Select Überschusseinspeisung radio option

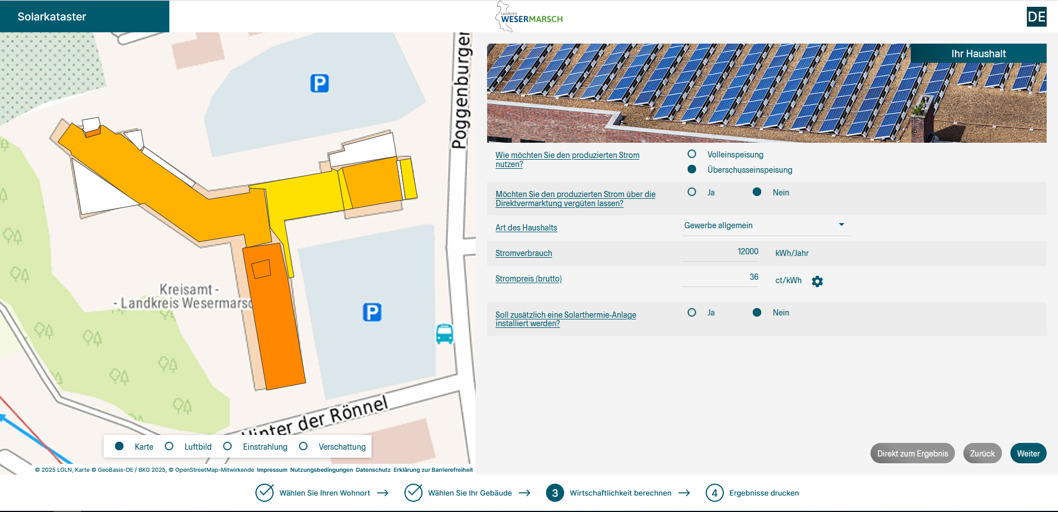coord(692,169)
